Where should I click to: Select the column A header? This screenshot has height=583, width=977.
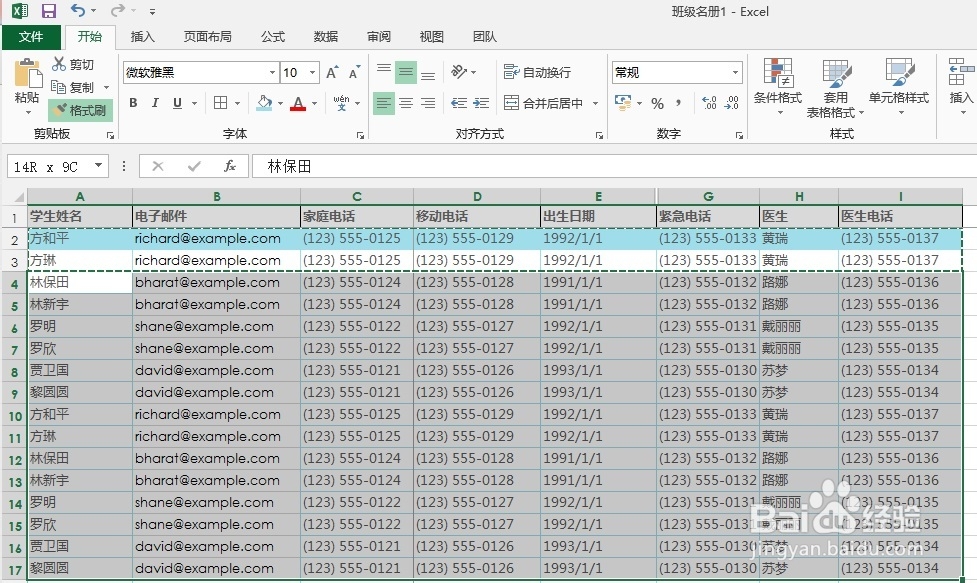(x=80, y=196)
